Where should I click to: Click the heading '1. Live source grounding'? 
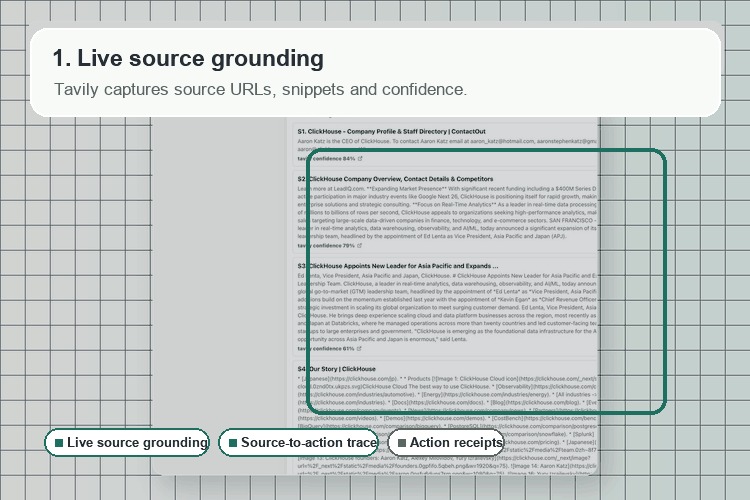188,58
